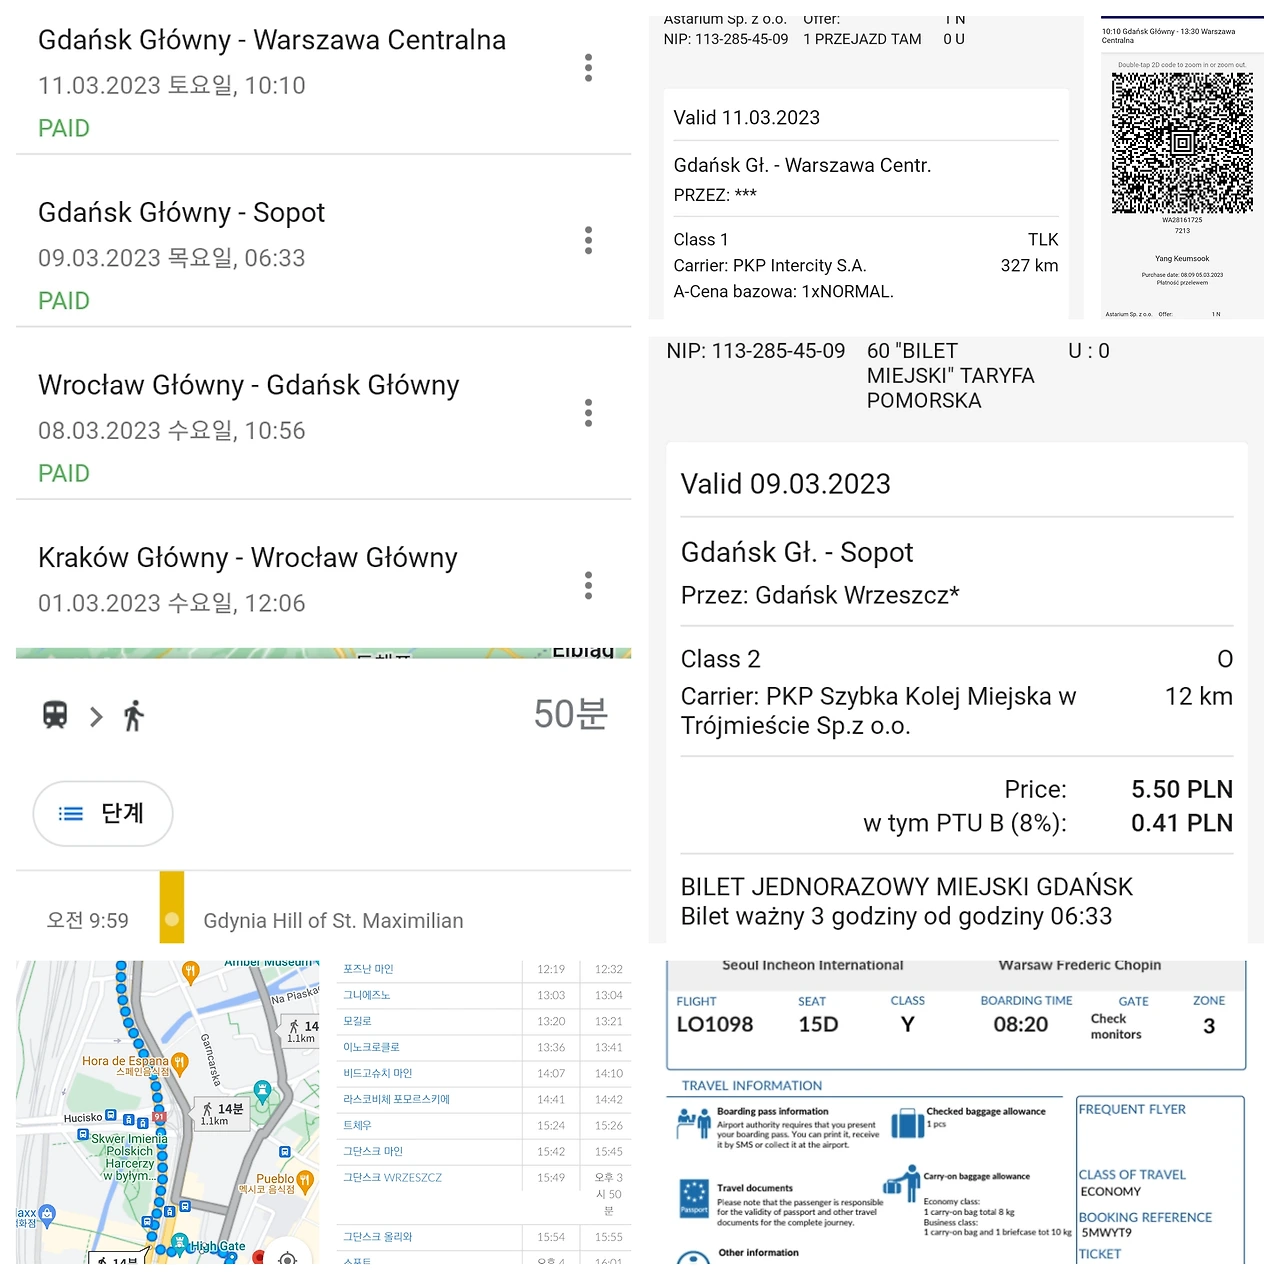
Task: Open more options for Wrocław Główny - Gdańsk Główny
Action: (588, 413)
